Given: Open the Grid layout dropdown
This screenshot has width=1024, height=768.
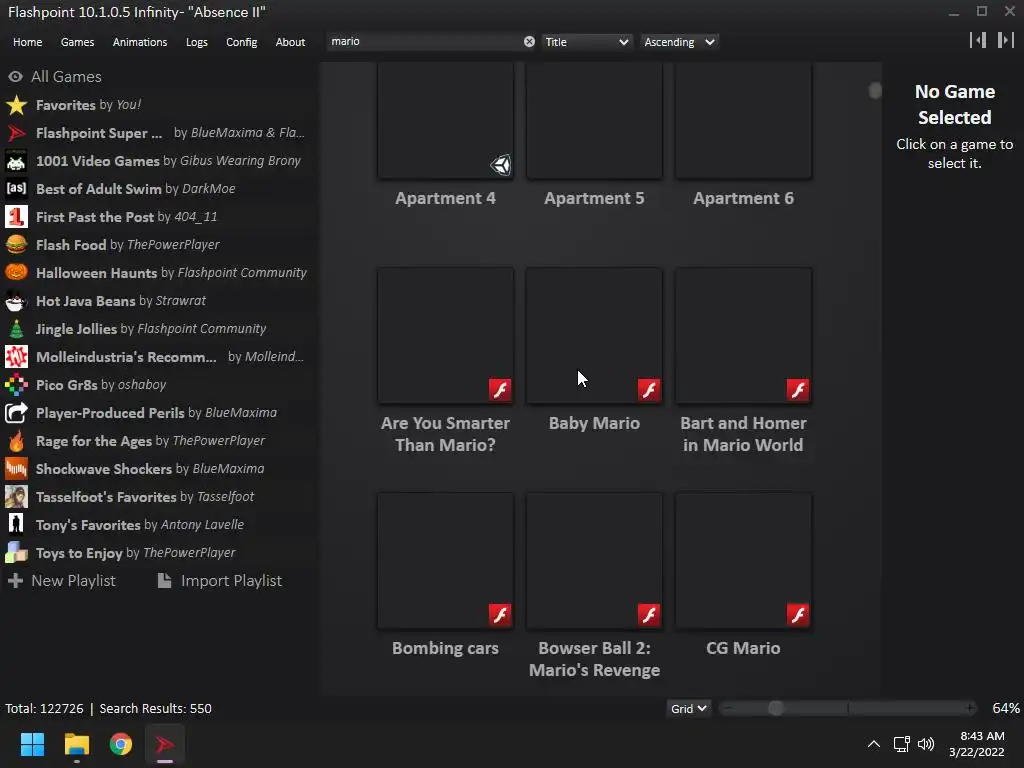Looking at the screenshot, I should tap(688, 709).
